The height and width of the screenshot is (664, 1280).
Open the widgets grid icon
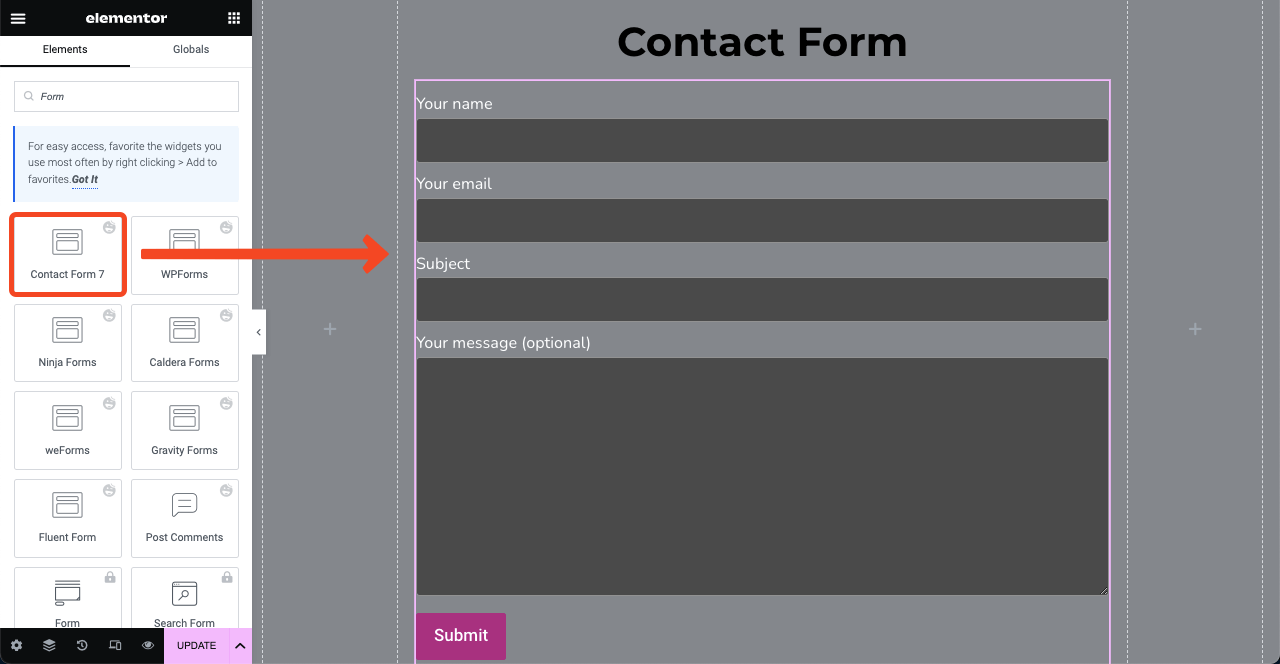(x=234, y=18)
